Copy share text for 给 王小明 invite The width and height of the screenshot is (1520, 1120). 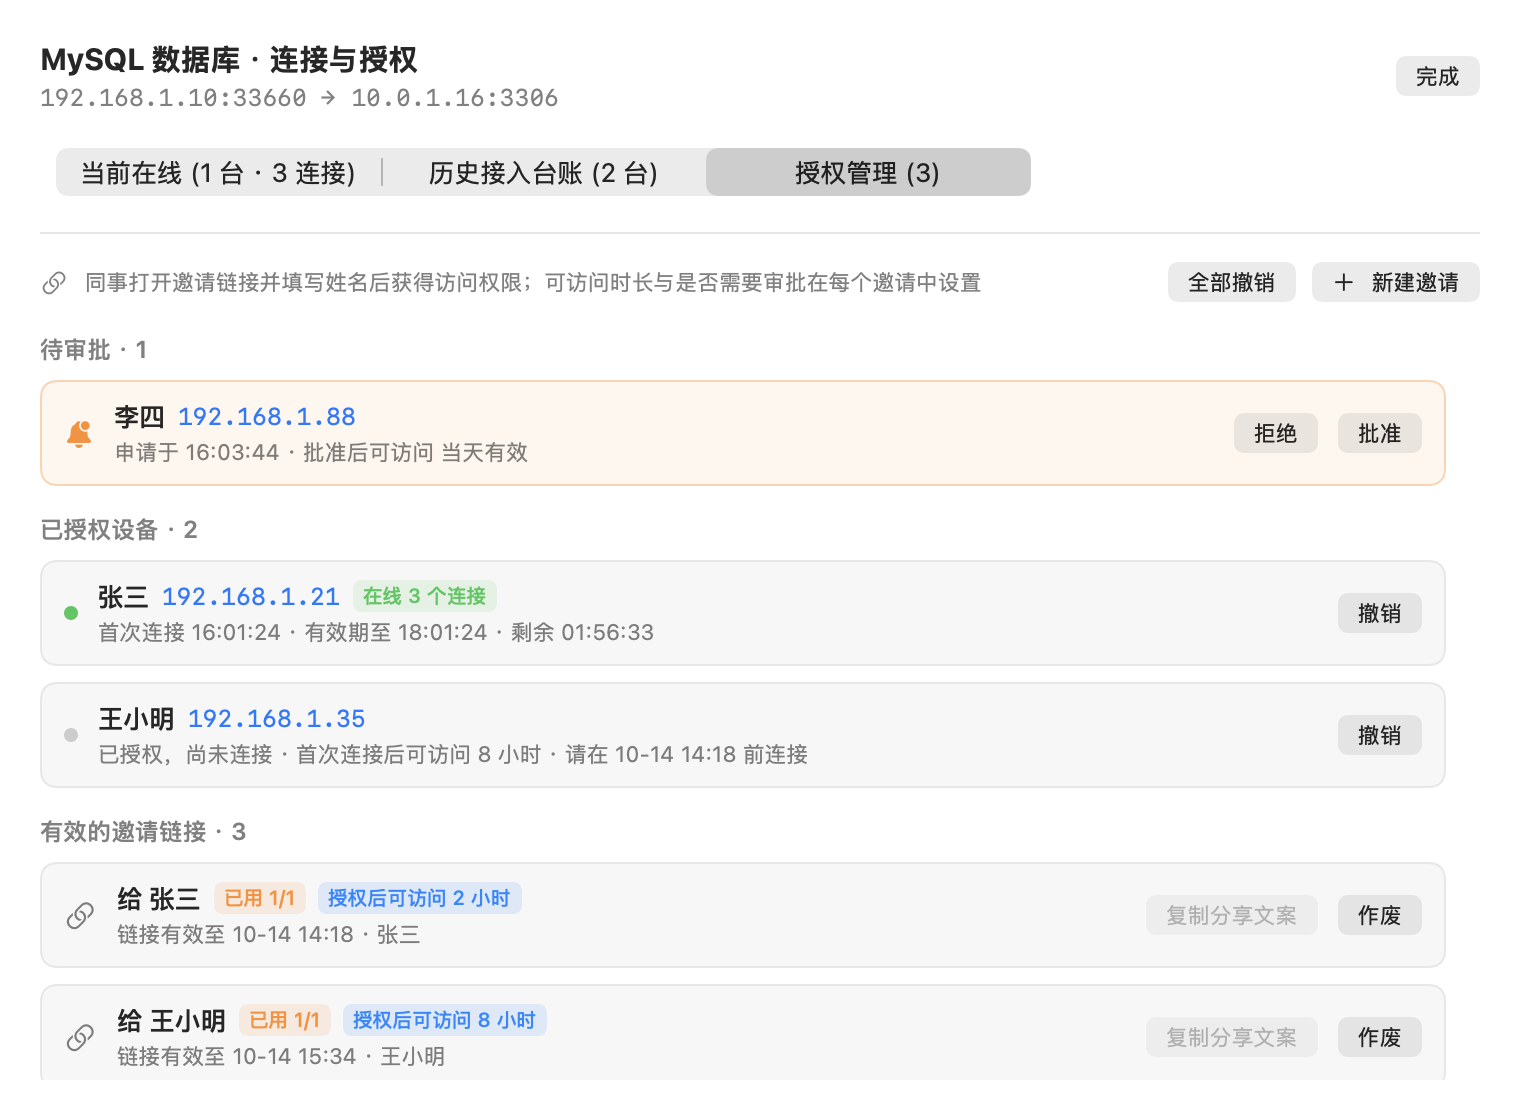pos(1231,1037)
